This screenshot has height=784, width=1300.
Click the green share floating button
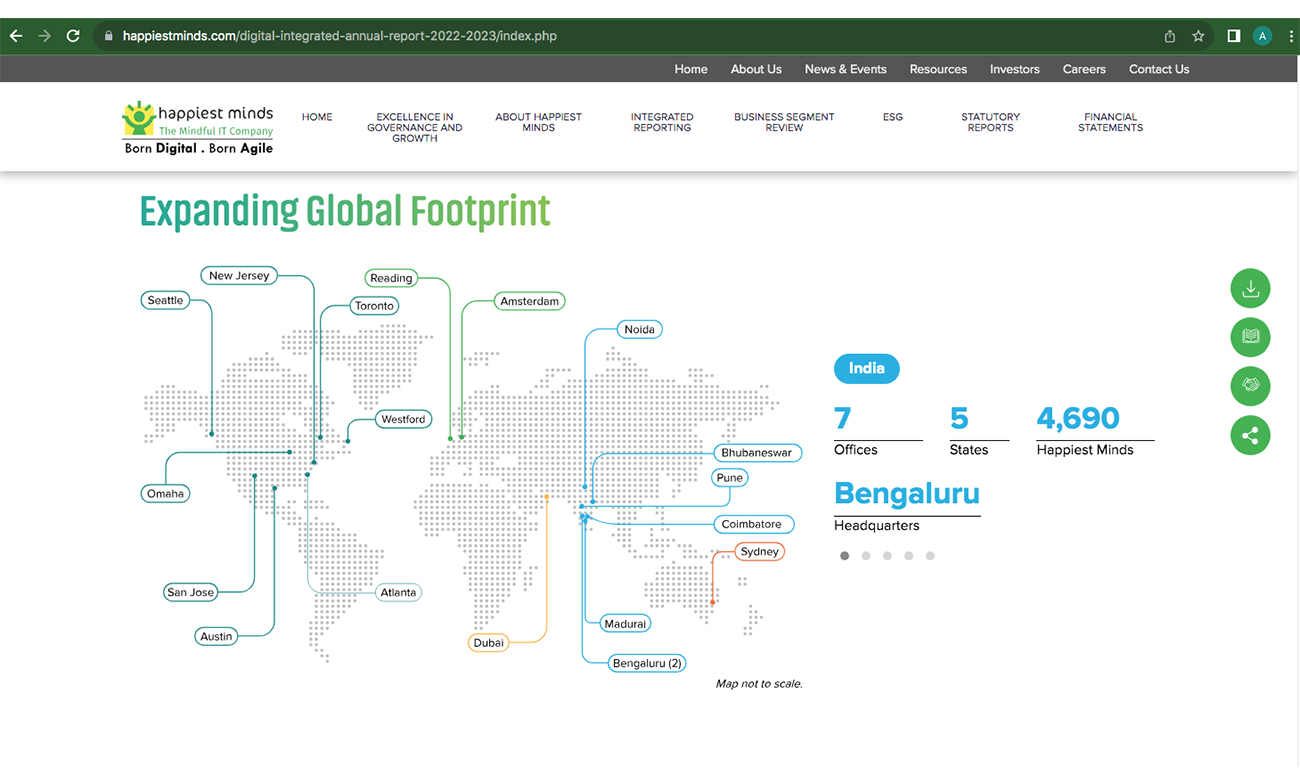[x=1250, y=434]
